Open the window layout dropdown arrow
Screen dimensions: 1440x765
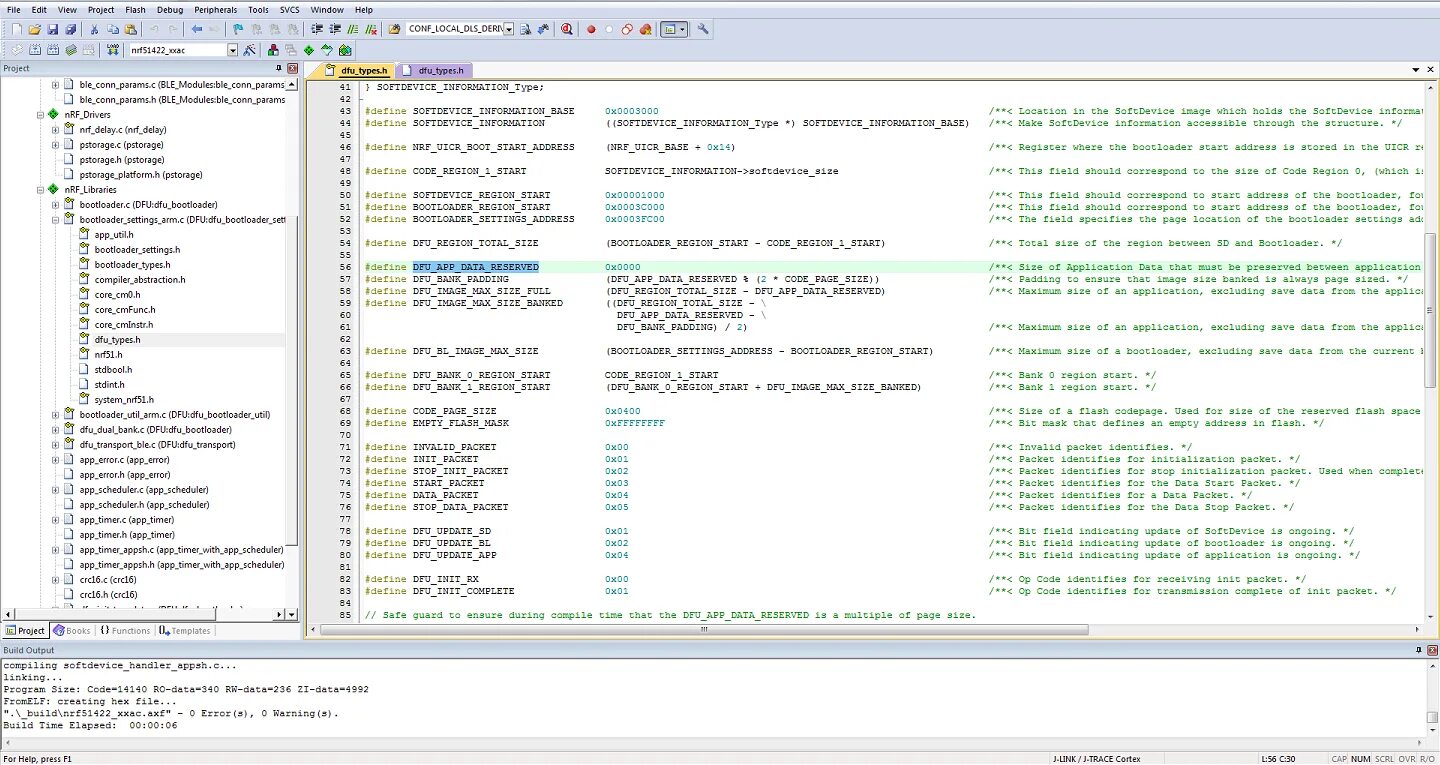point(683,29)
